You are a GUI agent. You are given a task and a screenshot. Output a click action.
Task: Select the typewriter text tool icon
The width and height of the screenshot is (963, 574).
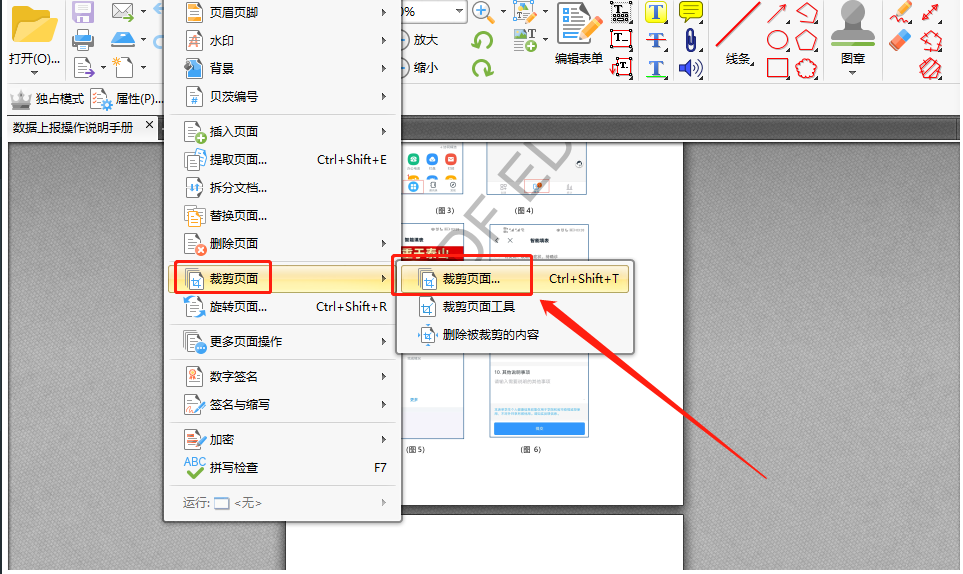621,12
